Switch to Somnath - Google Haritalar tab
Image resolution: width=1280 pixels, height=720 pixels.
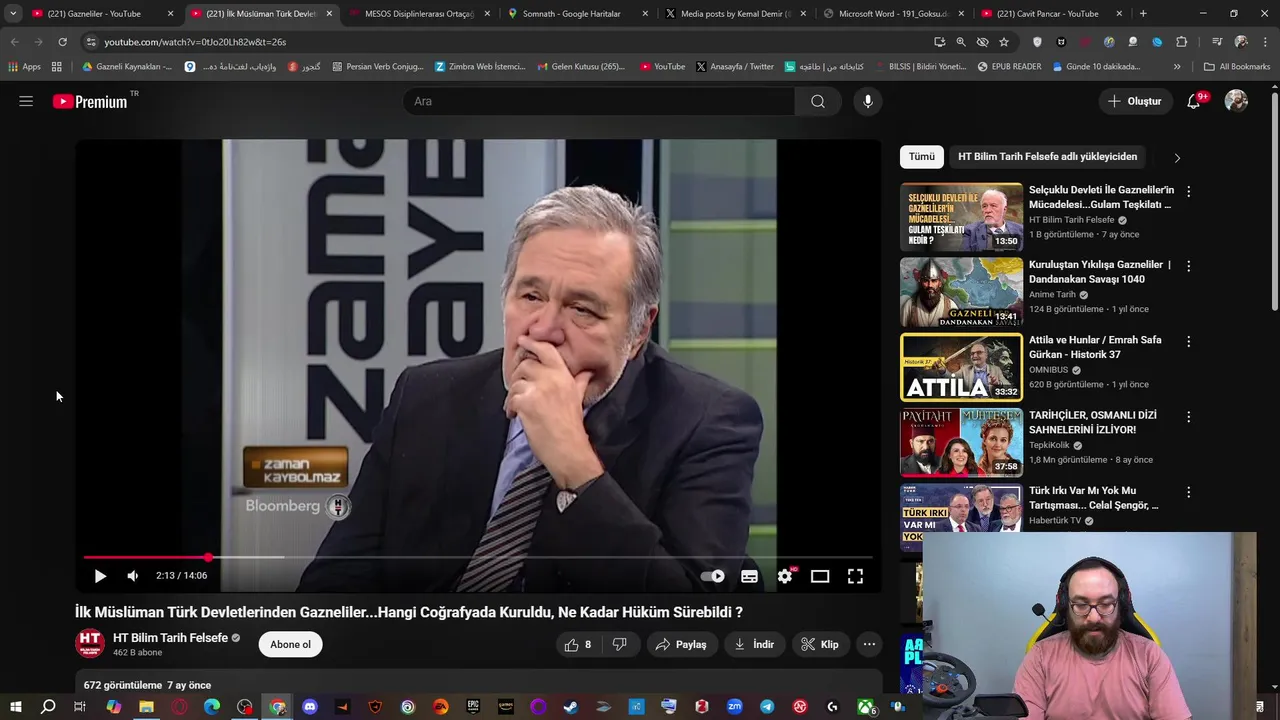[x=578, y=14]
